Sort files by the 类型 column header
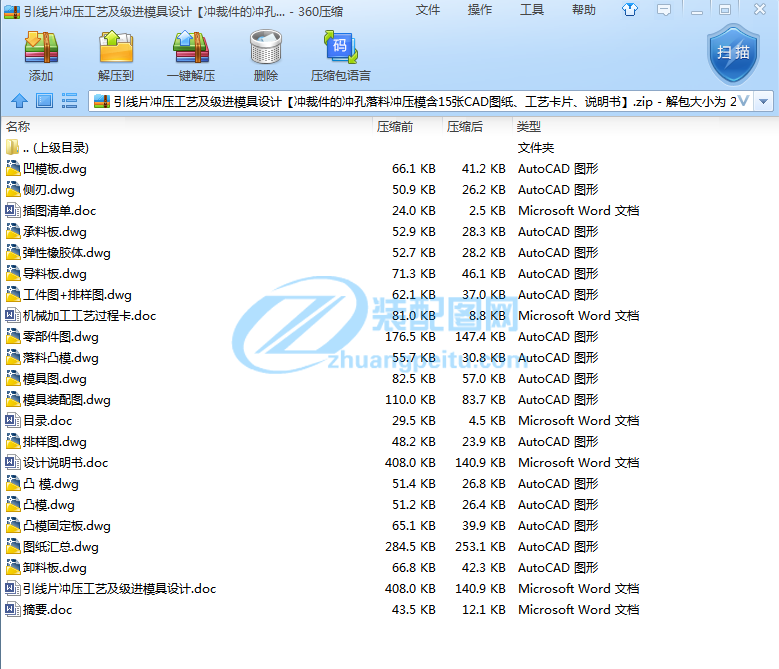 (x=528, y=127)
